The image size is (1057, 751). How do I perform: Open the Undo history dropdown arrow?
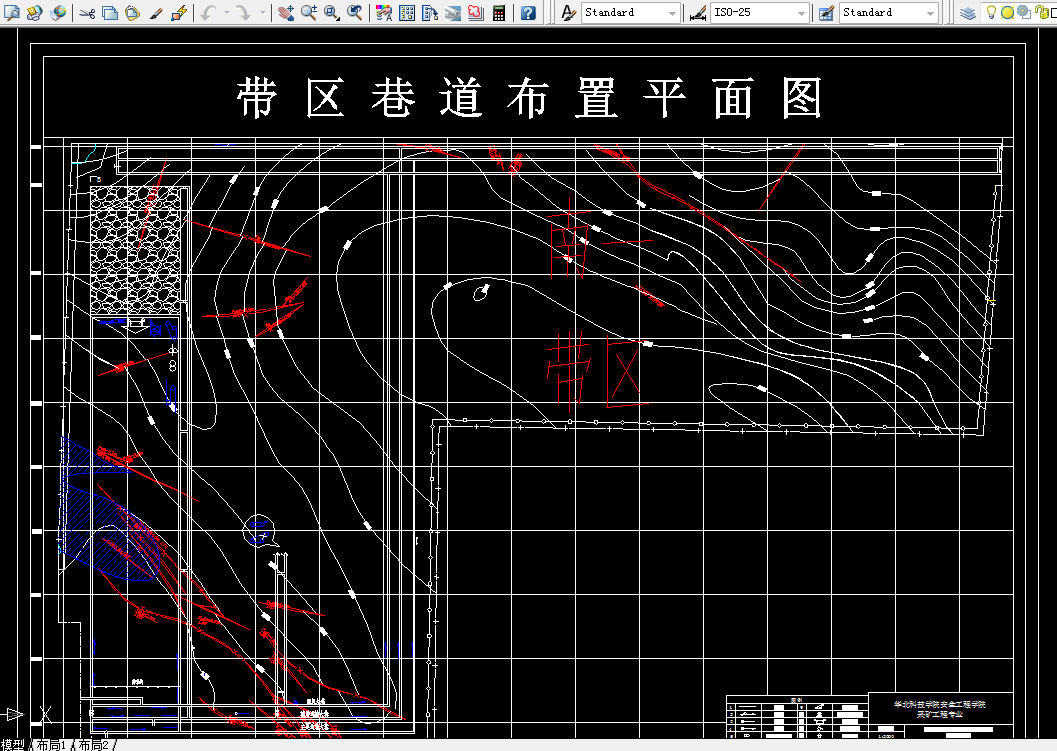pos(226,12)
